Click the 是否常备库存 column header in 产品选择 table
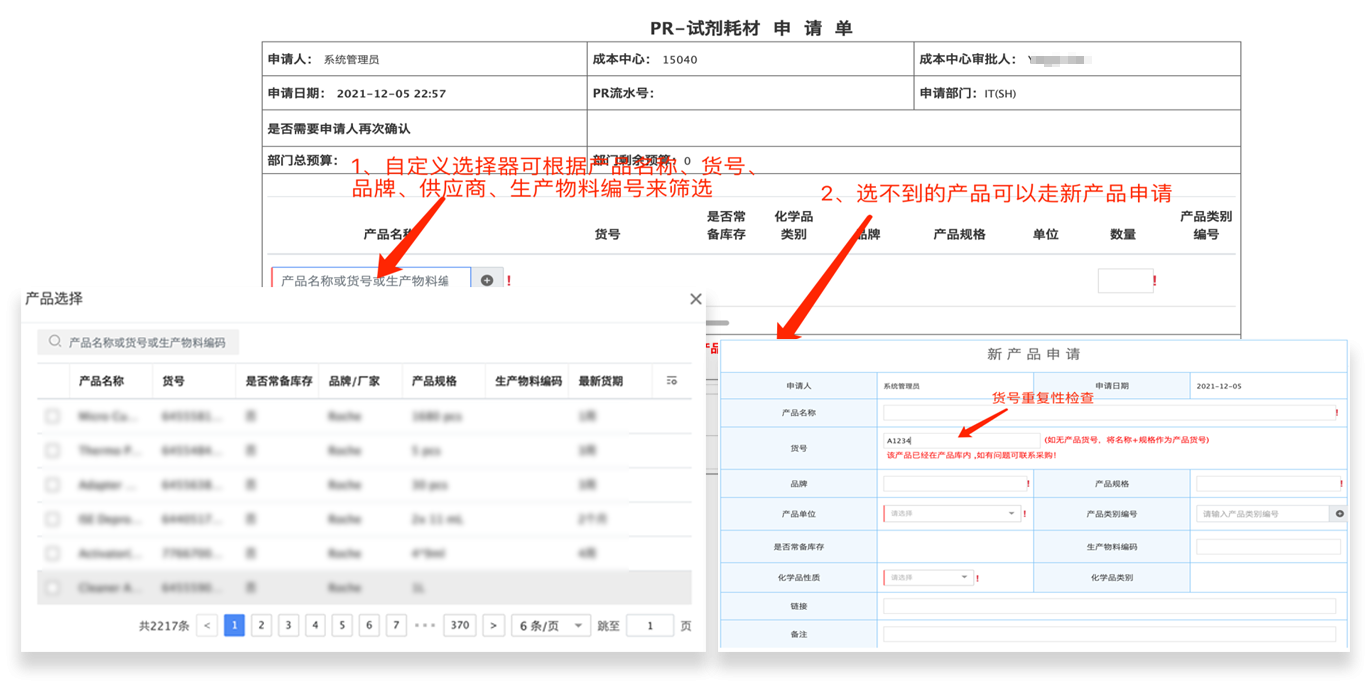This screenshot has width=1368, height=688. 279,381
